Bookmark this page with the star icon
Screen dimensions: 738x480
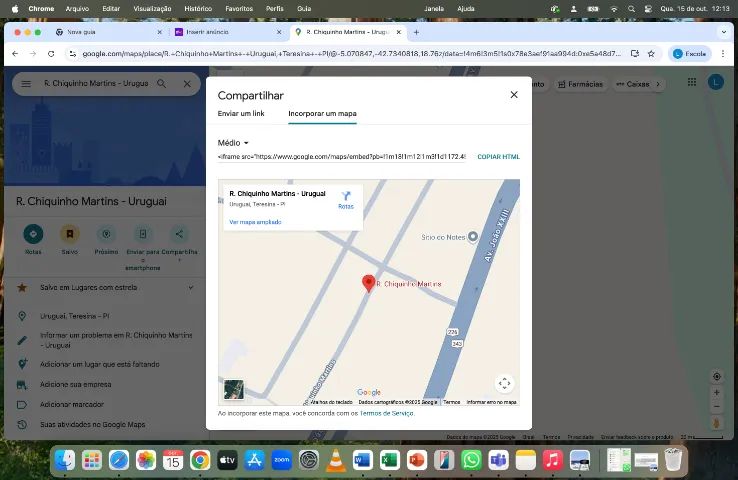pyautogui.click(x=651, y=54)
